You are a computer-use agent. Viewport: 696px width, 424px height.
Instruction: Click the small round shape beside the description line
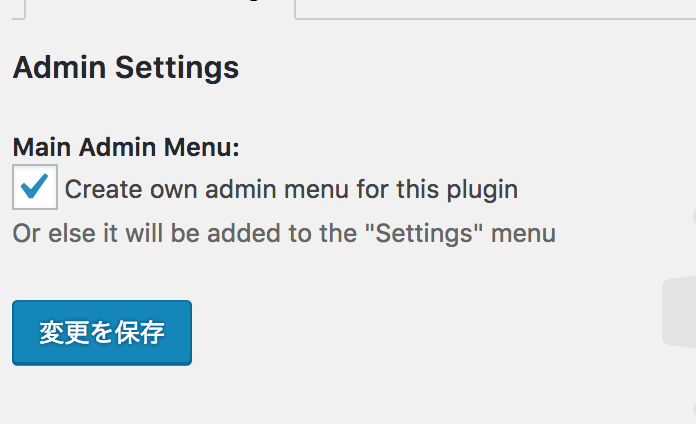tap(694, 217)
